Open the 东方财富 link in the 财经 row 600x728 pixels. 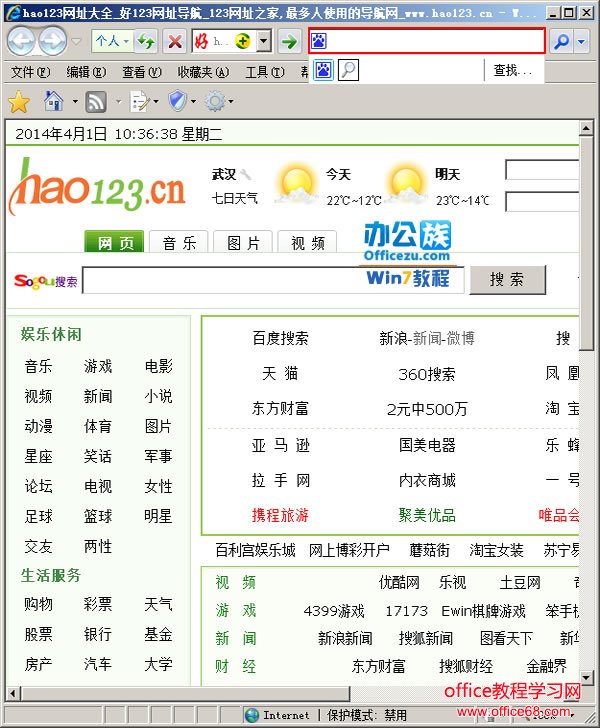[378, 666]
